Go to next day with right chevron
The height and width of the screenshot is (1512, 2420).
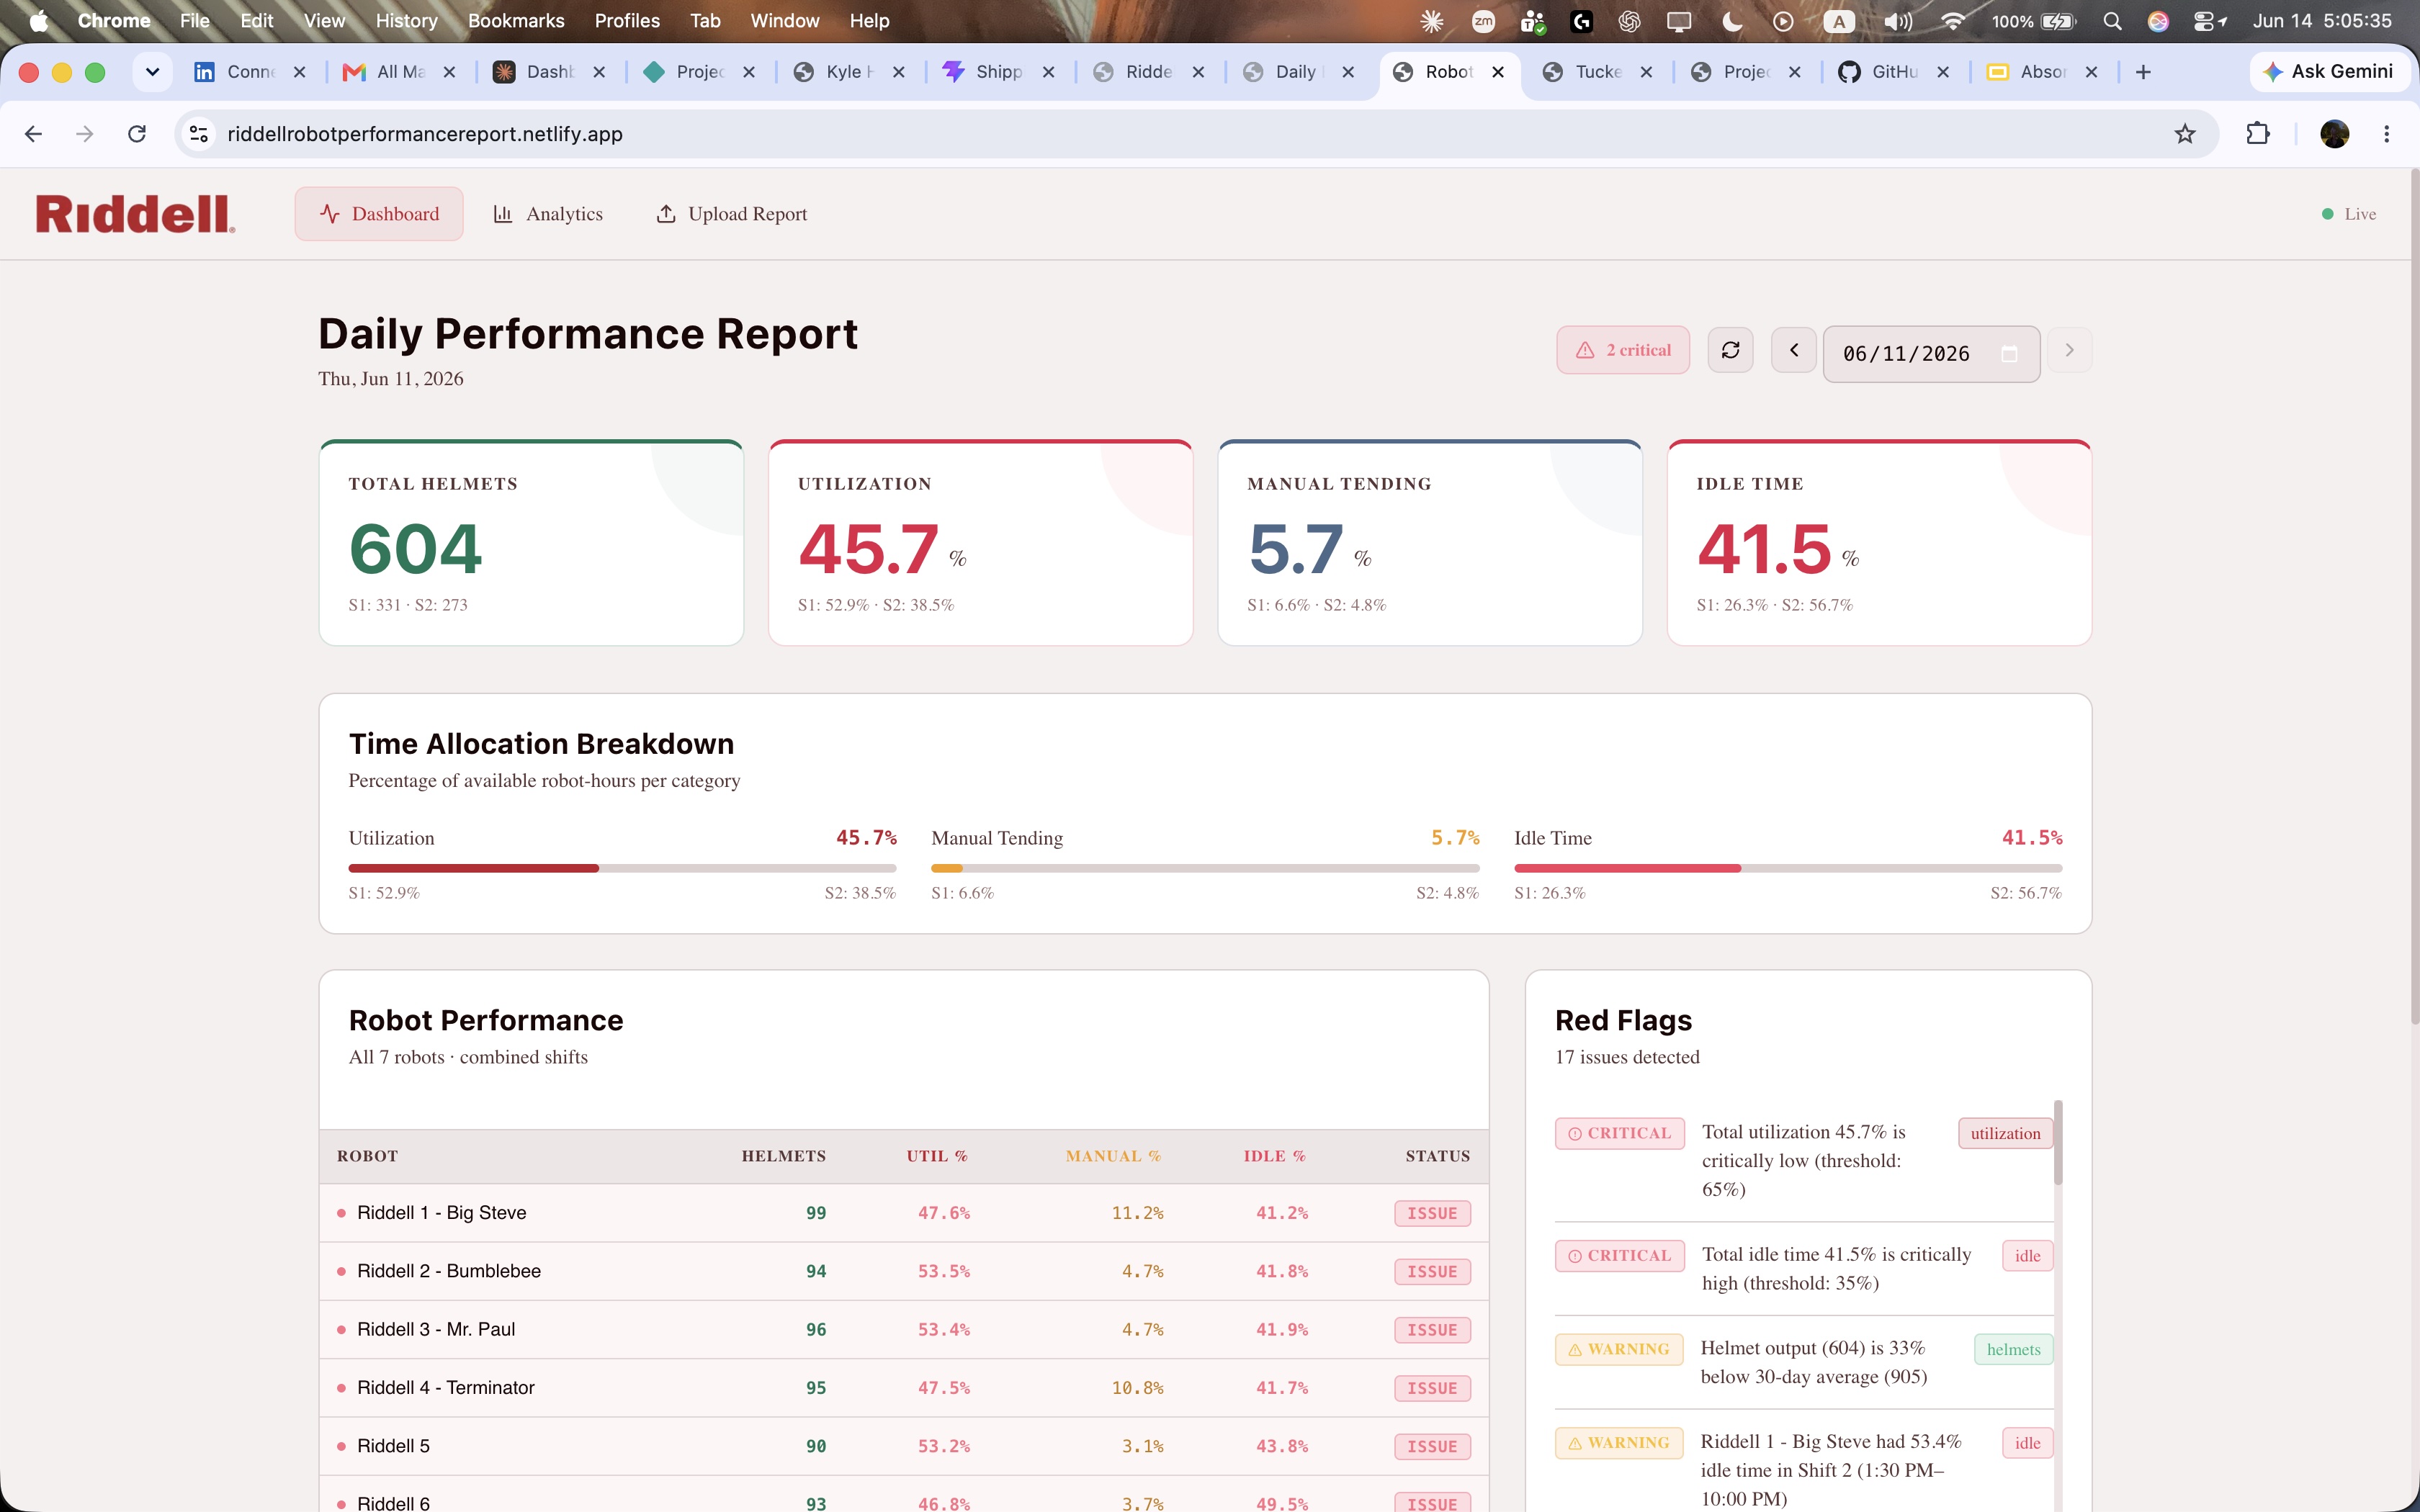click(2069, 350)
